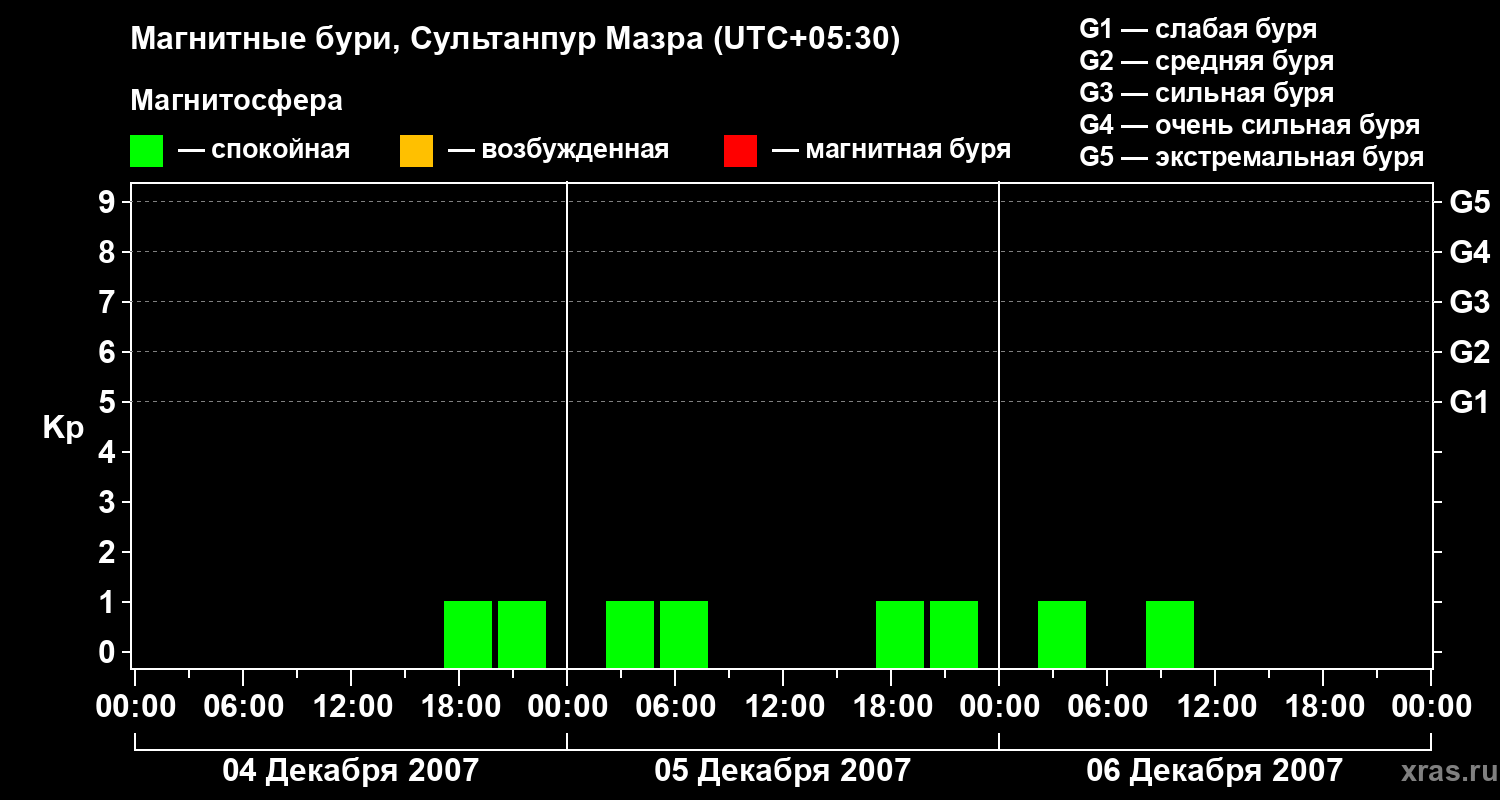Click the 'Kp' axis label
1500x800 pixels.
[63, 428]
